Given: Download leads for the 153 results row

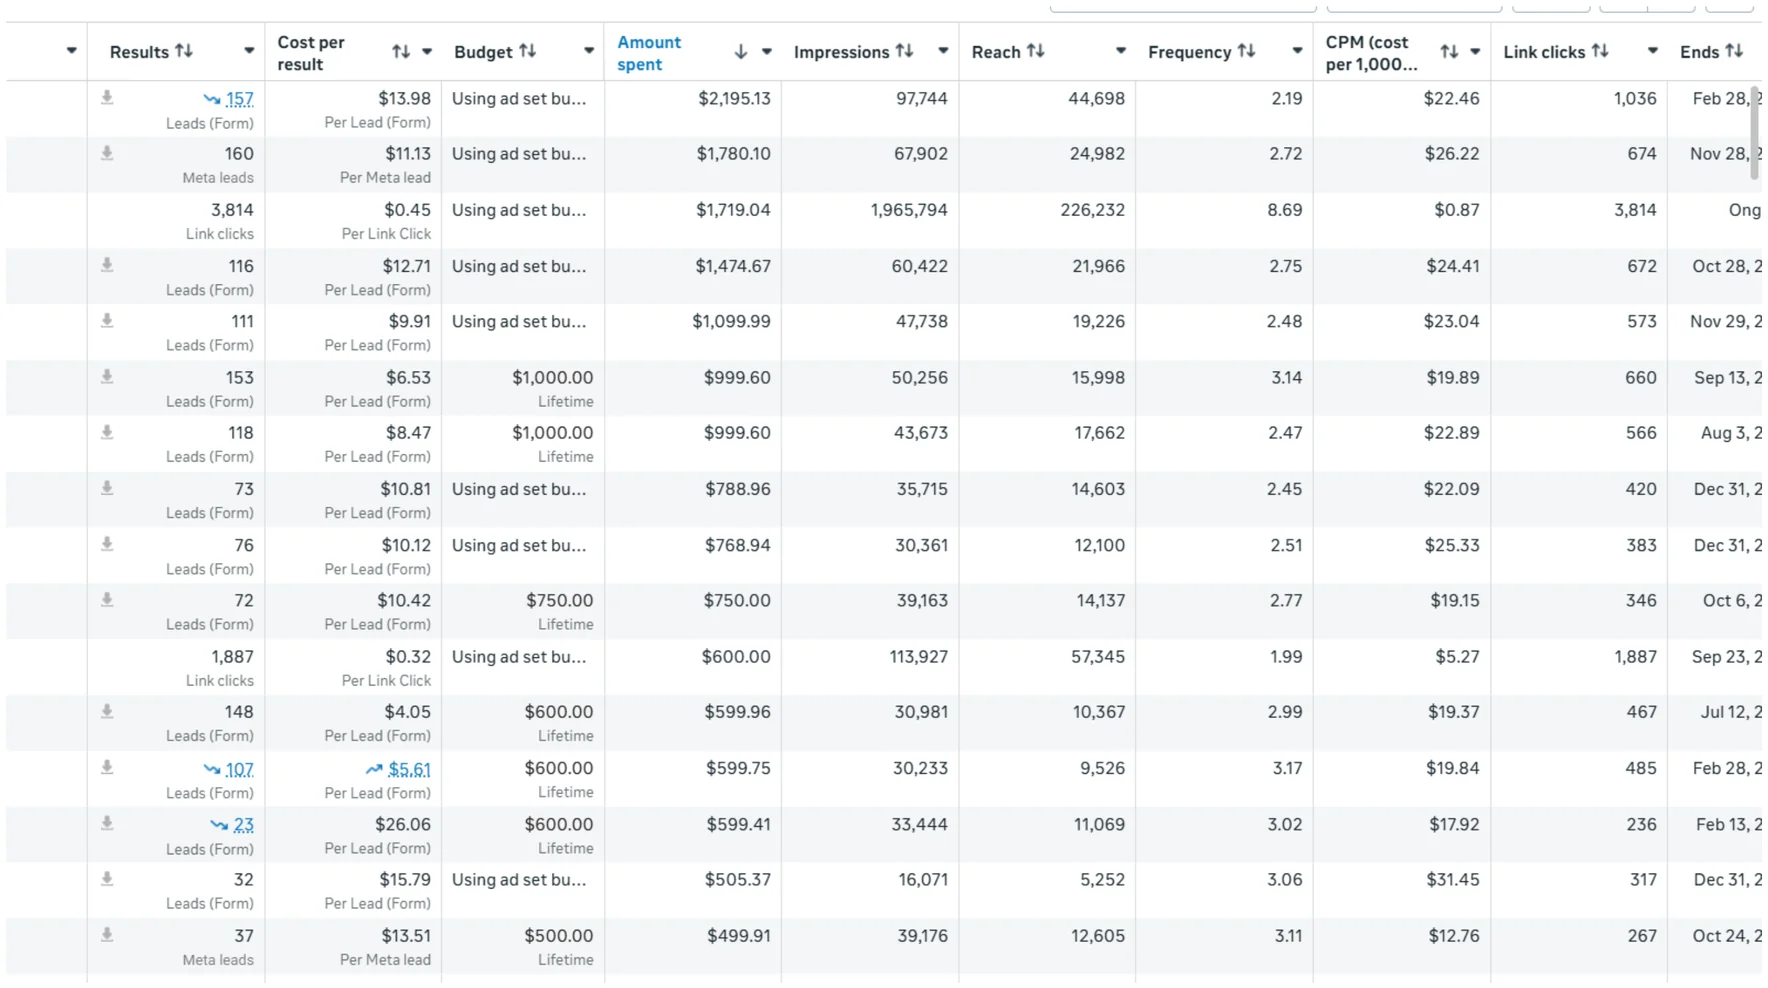Looking at the screenshot, I should click(x=107, y=377).
